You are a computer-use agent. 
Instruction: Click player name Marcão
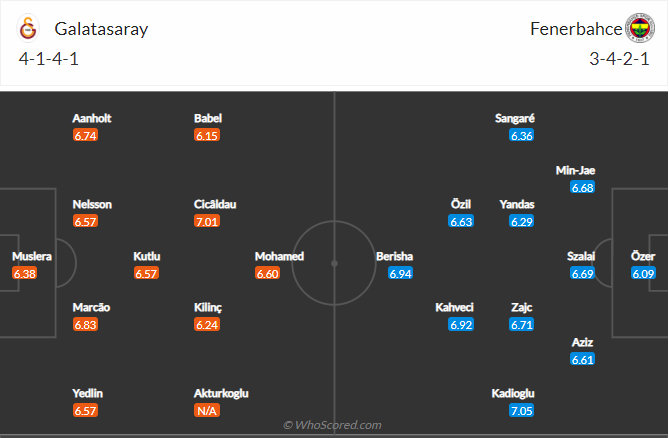click(x=91, y=307)
